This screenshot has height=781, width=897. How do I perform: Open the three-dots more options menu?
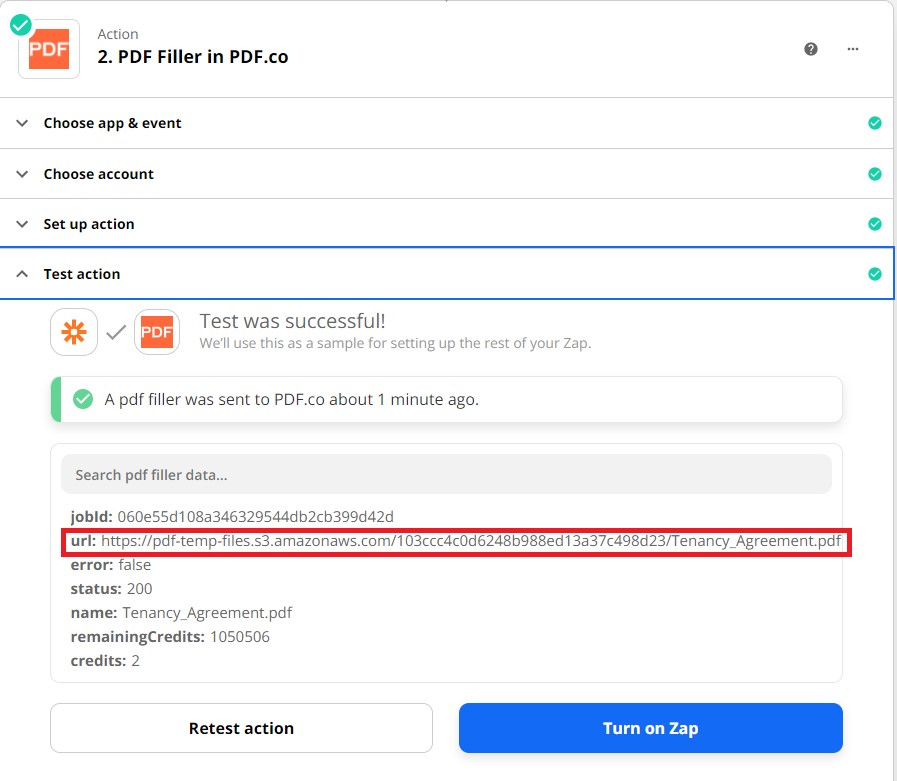pos(852,49)
